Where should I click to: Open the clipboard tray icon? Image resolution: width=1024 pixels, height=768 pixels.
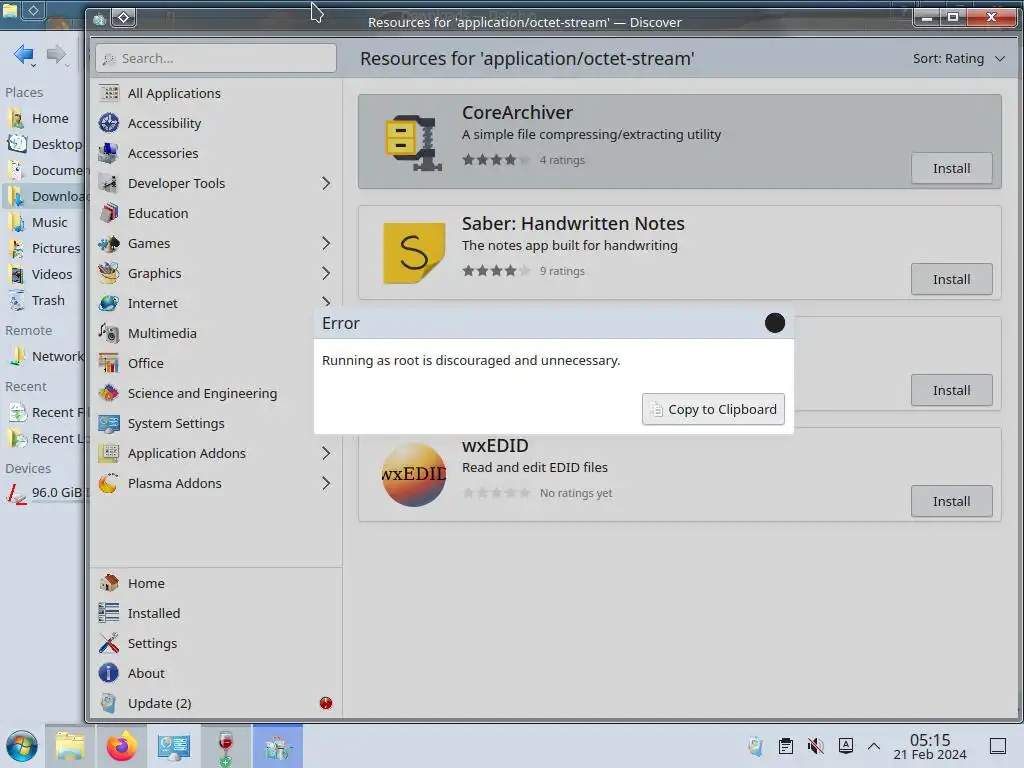tap(786, 746)
